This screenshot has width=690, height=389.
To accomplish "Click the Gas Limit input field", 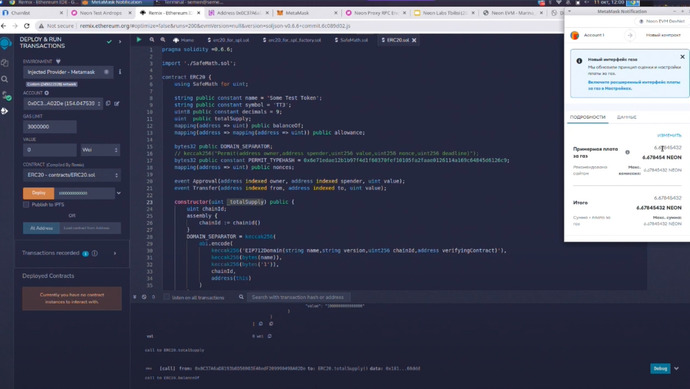I will point(50,127).
